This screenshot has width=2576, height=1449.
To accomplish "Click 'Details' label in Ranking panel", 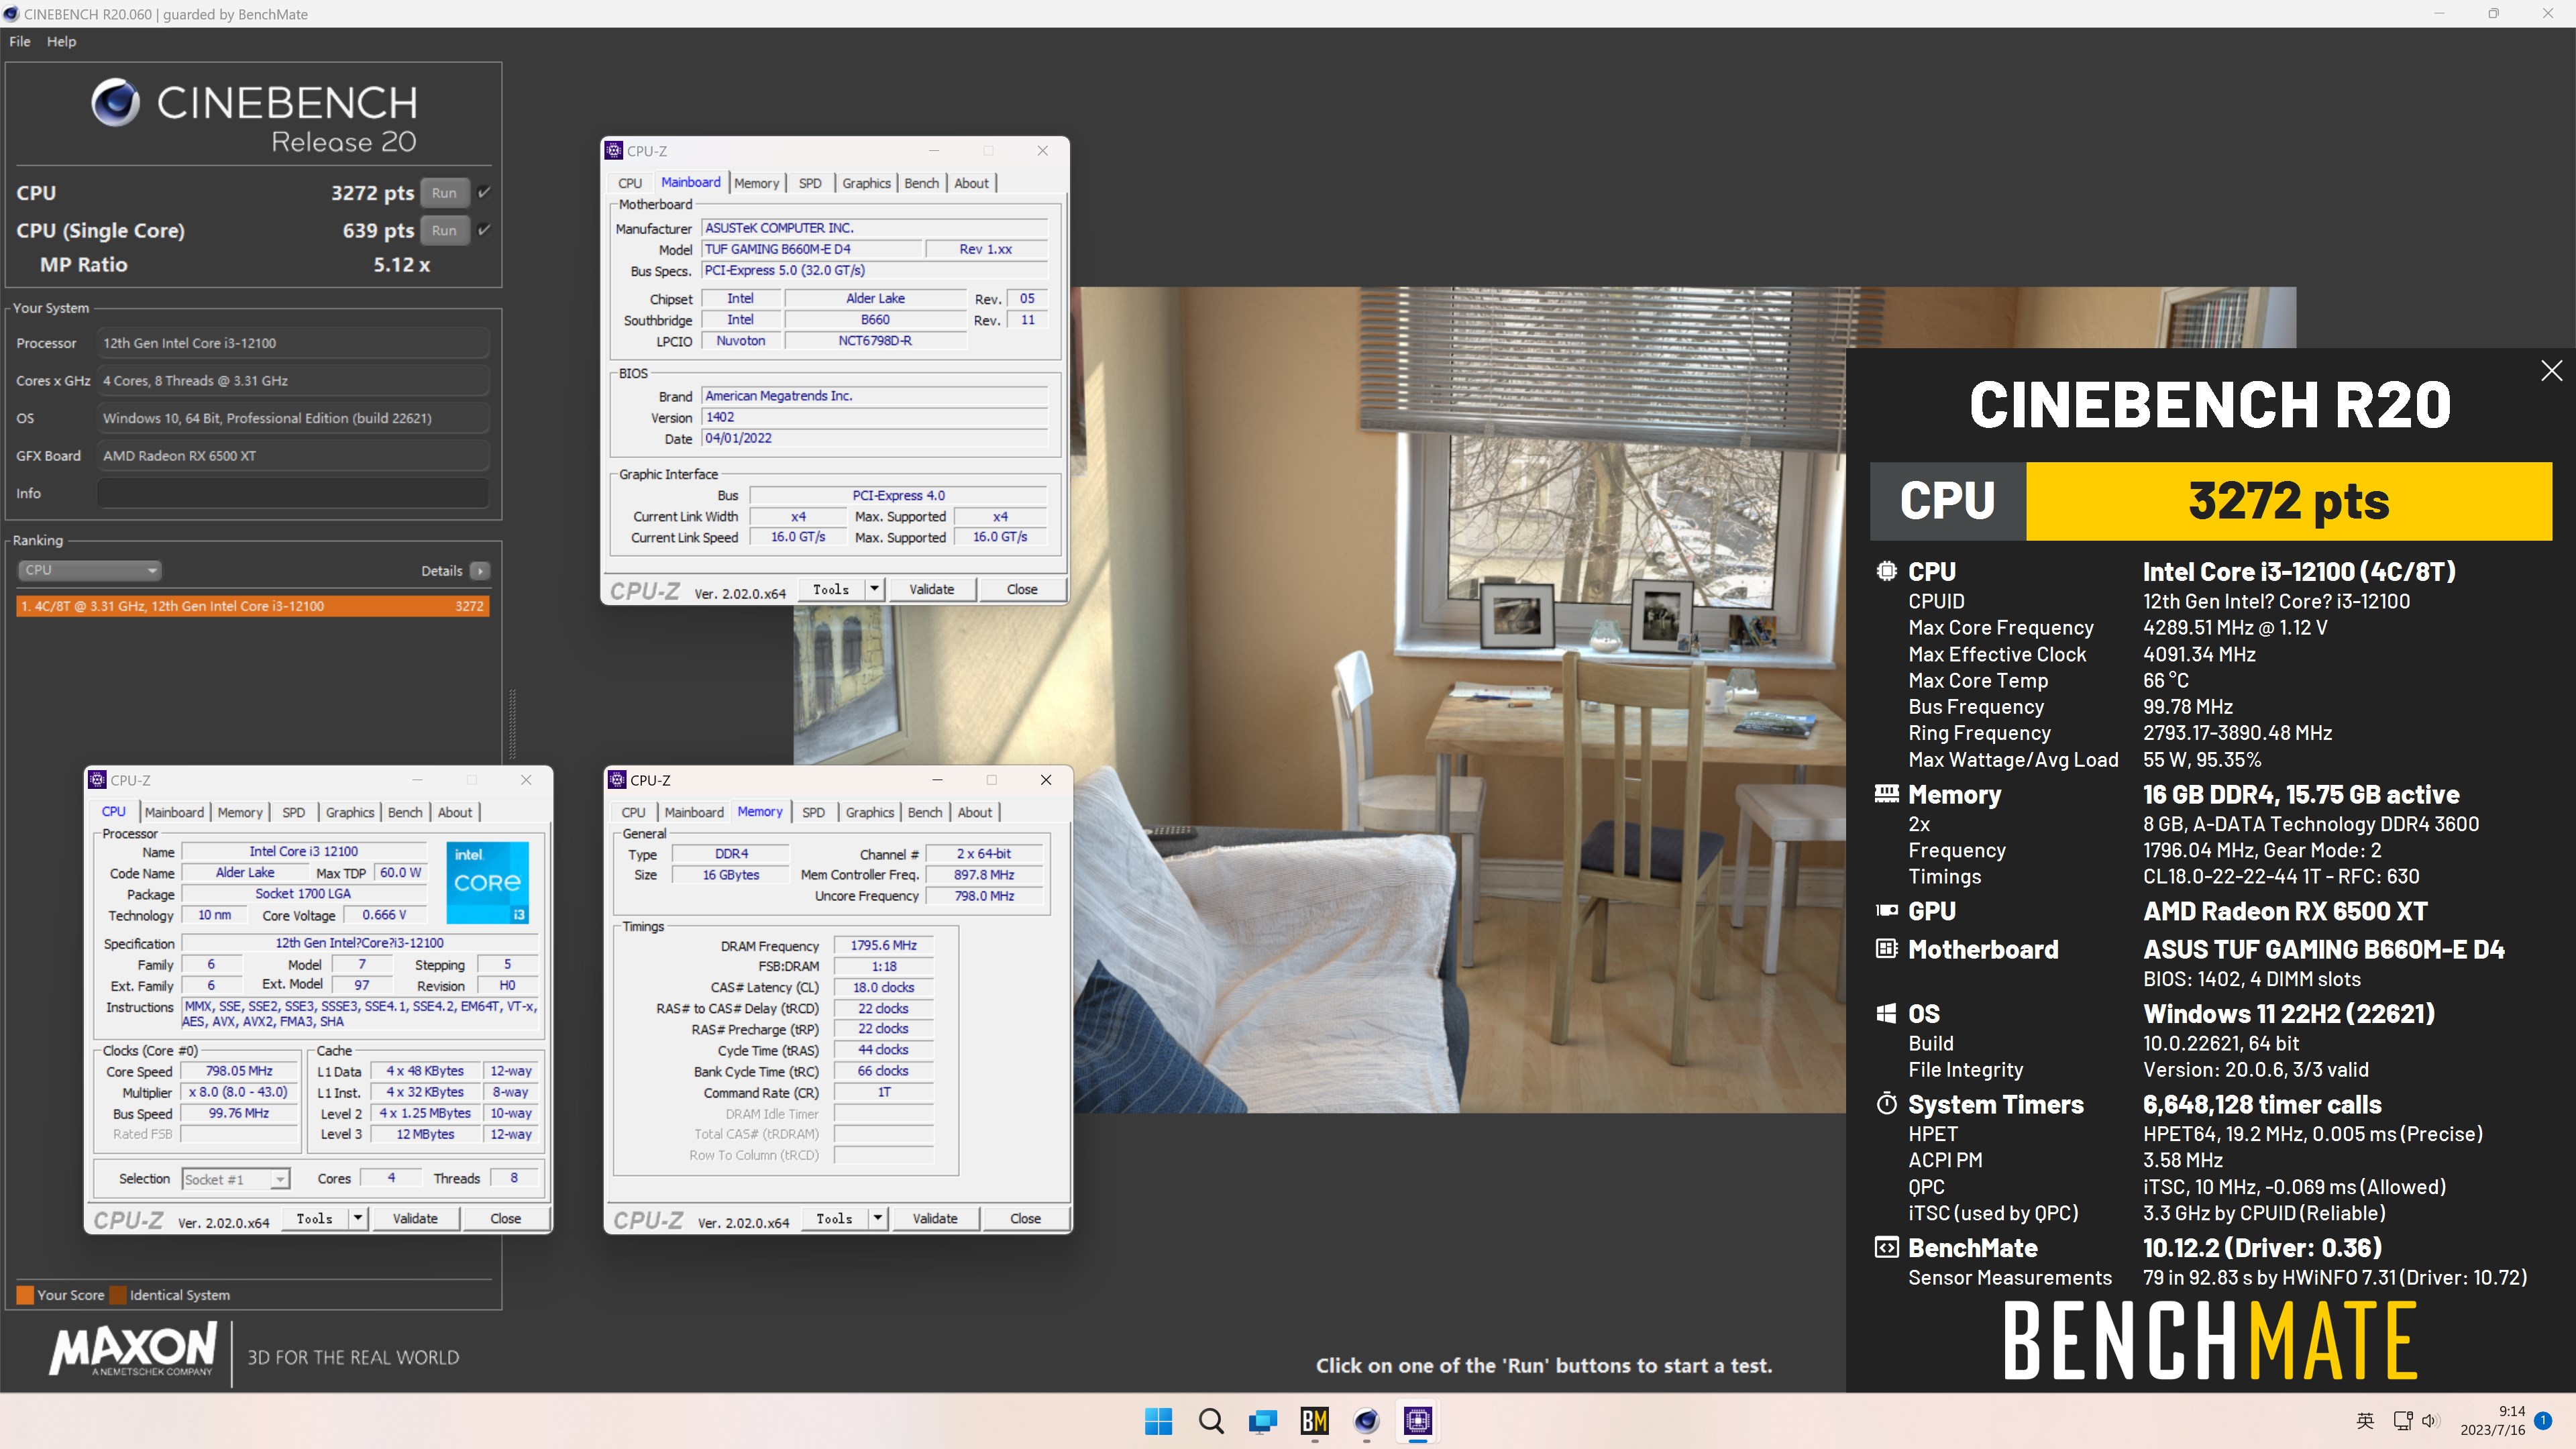I will tap(441, 571).
